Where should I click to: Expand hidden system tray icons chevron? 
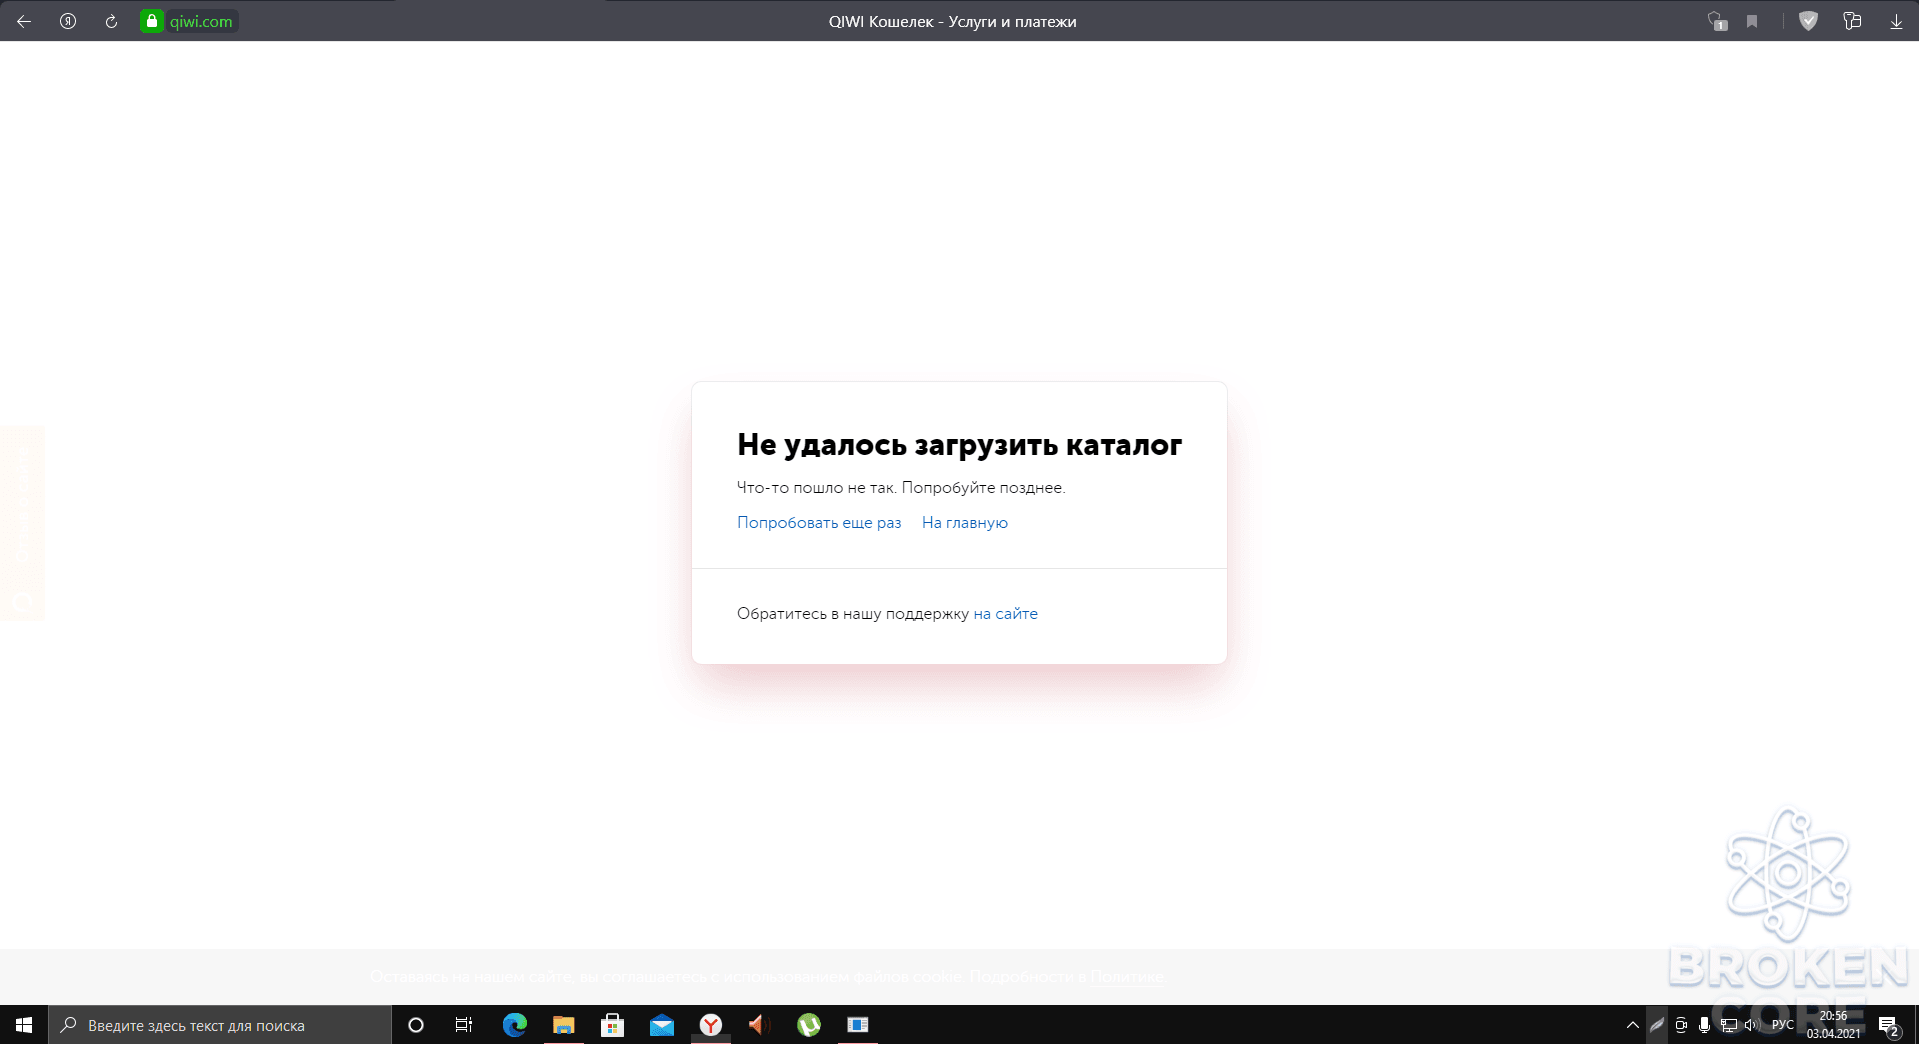click(1632, 1025)
